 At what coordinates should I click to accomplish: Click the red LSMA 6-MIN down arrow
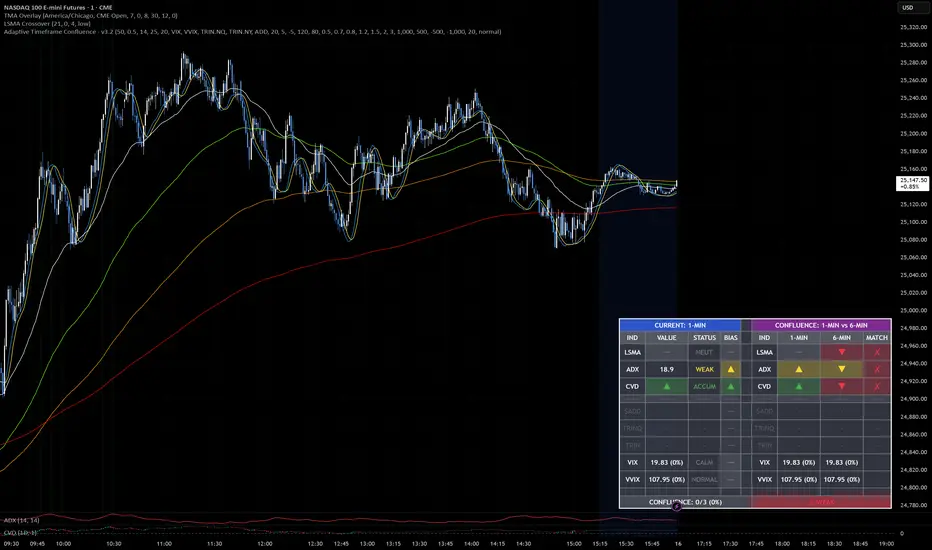pyautogui.click(x=841, y=353)
